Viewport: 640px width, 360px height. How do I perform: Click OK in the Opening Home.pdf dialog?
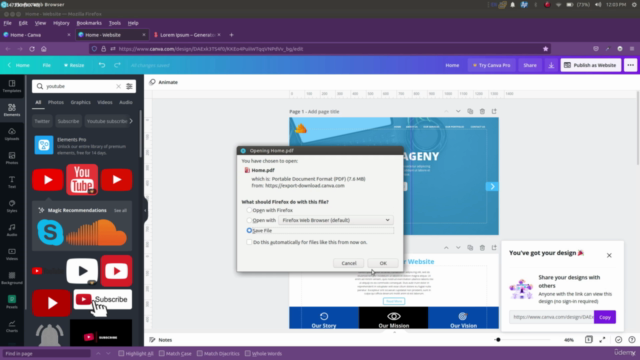(x=383, y=263)
